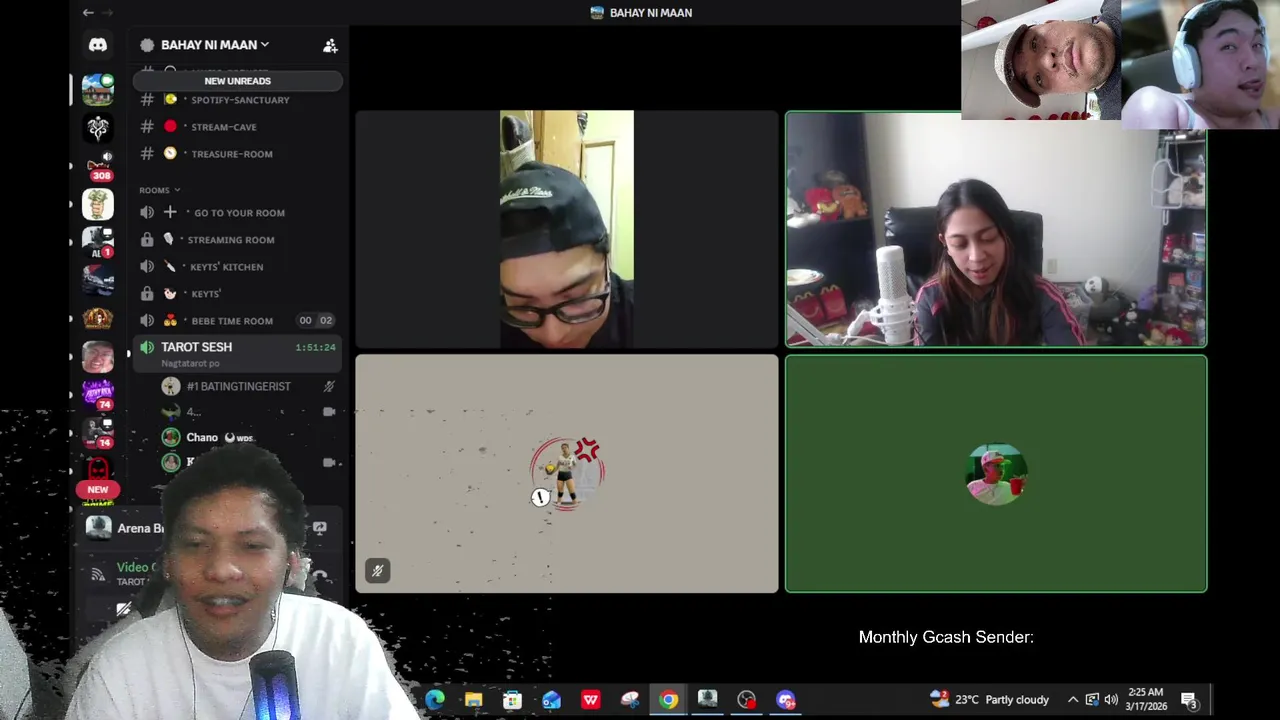Focus the green background avatar tile
The height and width of the screenshot is (720, 1280).
click(995, 474)
